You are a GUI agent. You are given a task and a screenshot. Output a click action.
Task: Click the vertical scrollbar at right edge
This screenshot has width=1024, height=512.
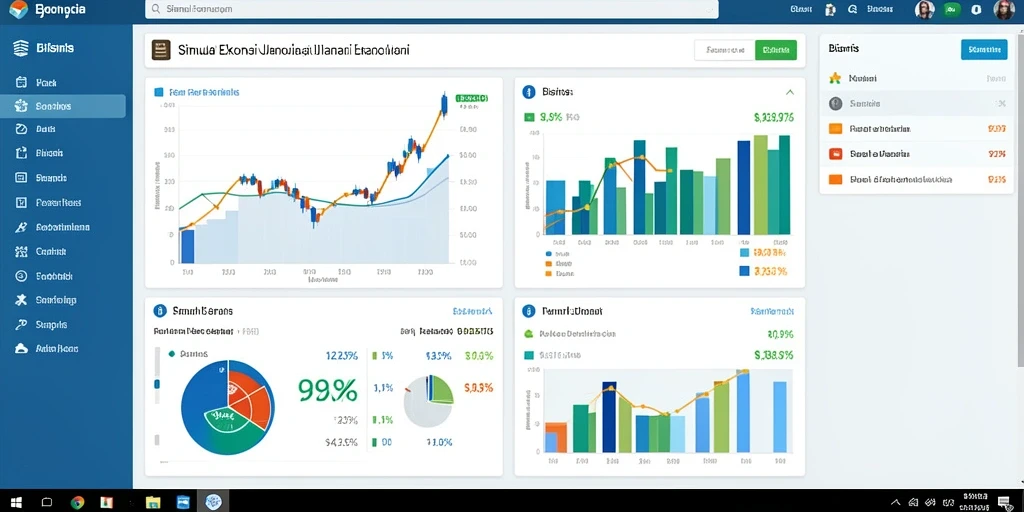click(x=1020, y=196)
